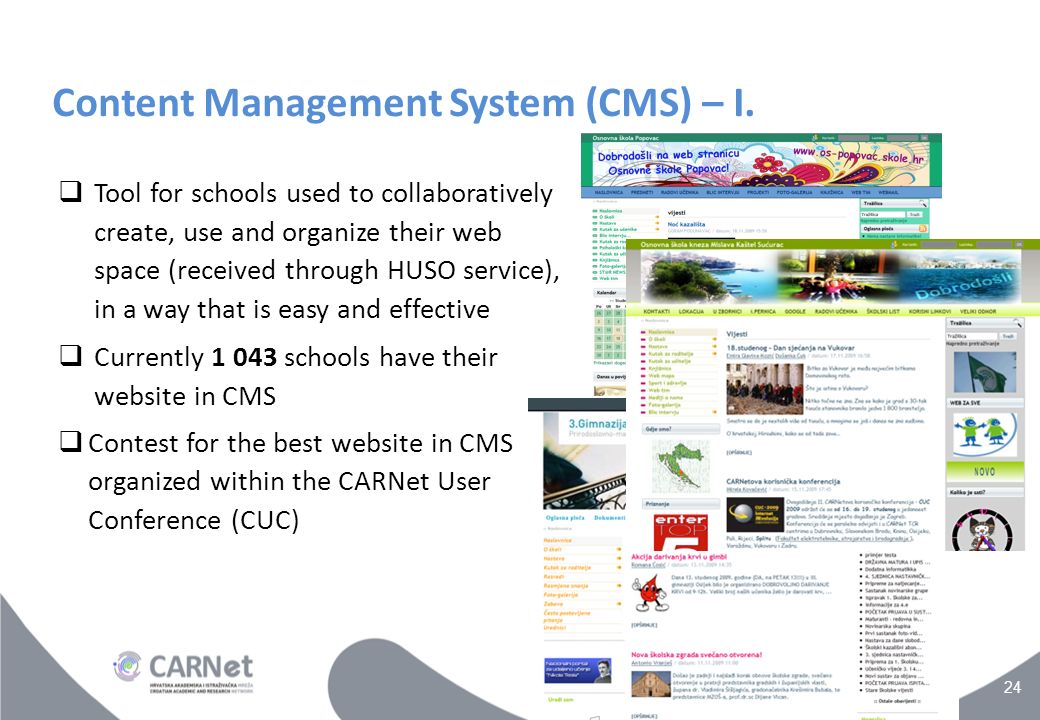This screenshot has height=720, width=1040.
Task: Click 'Ostale obavijesti' link below list
Action: 899,701
